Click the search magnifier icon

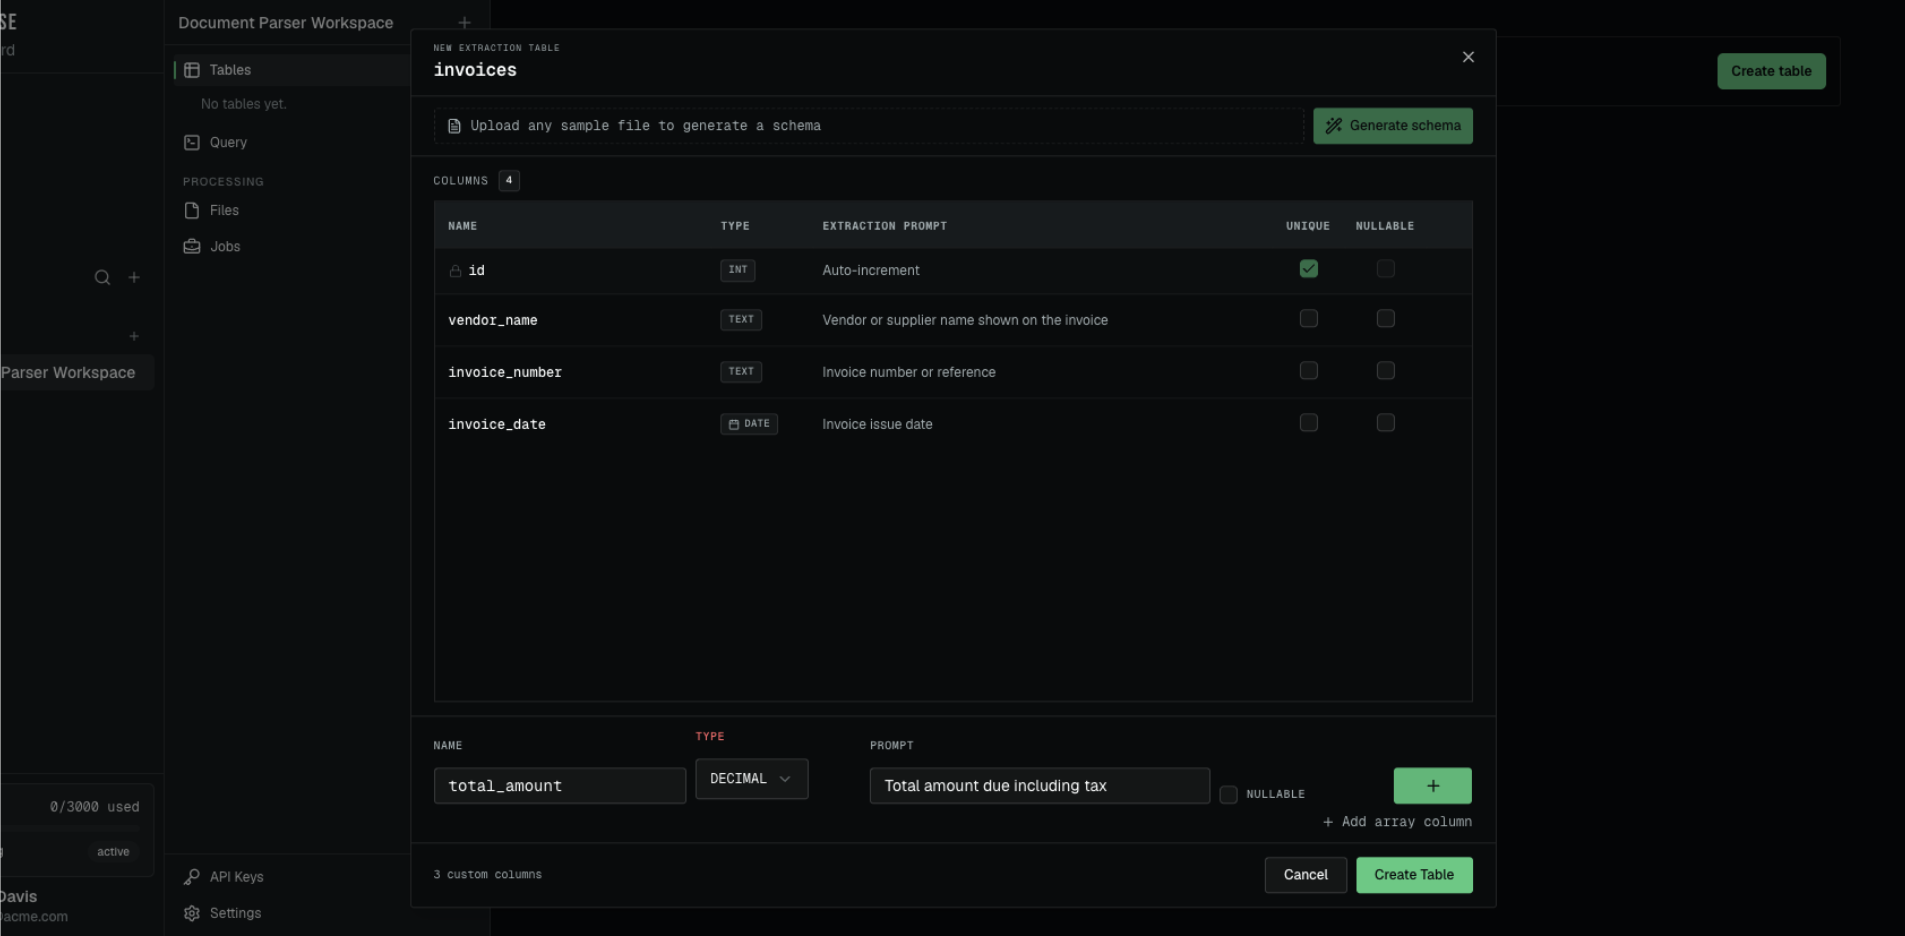pyautogui.click(x=102, y=277)
